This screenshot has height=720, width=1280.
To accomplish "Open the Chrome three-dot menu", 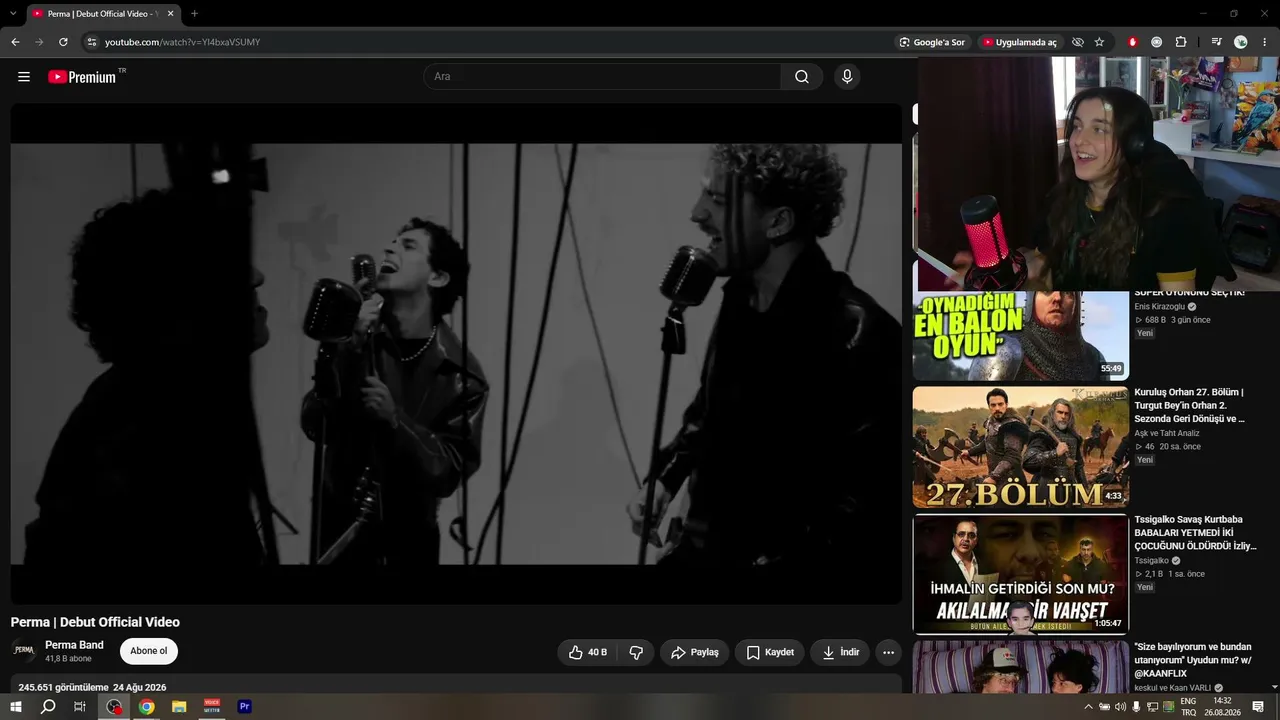I will click(x=1265, y=42).
